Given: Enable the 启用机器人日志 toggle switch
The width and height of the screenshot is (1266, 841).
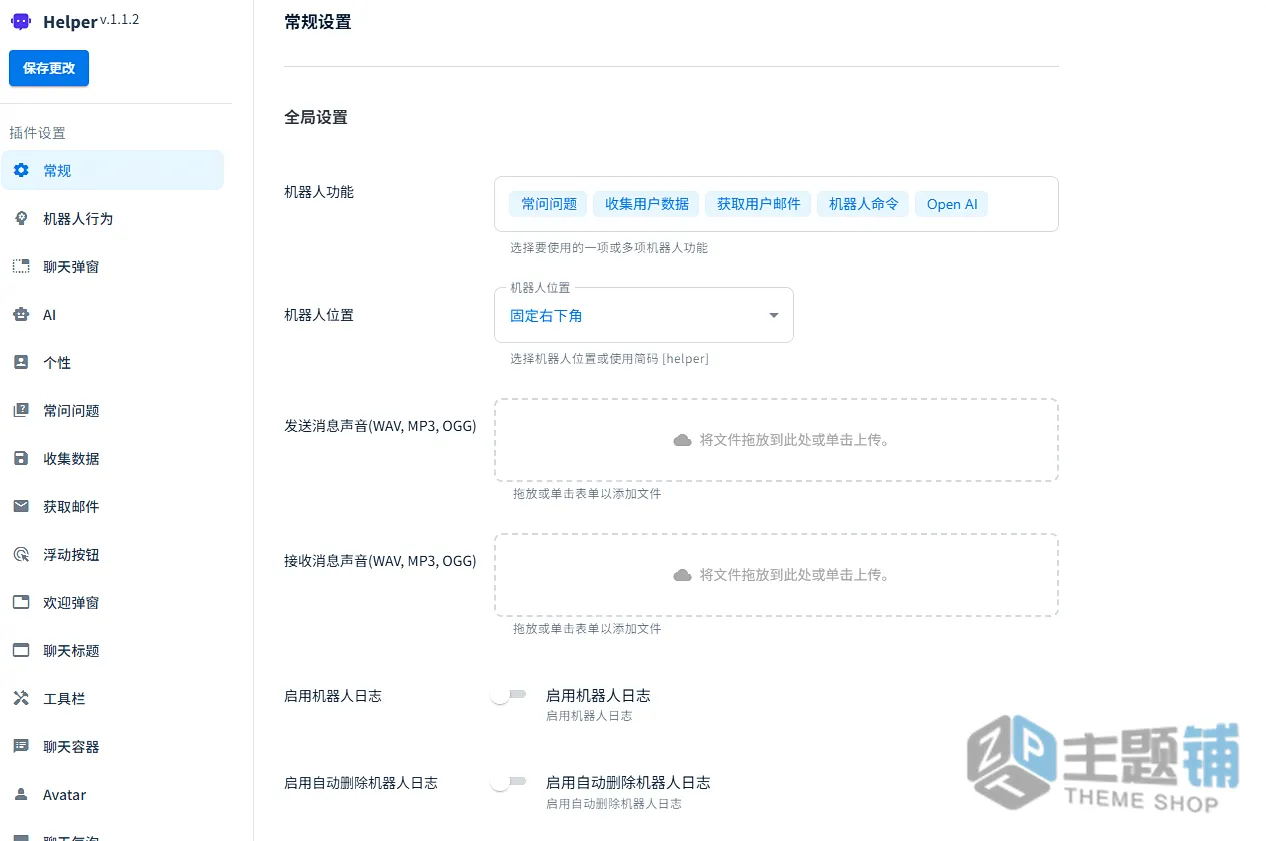Looking at the screenshot, I should click(508, 695).
